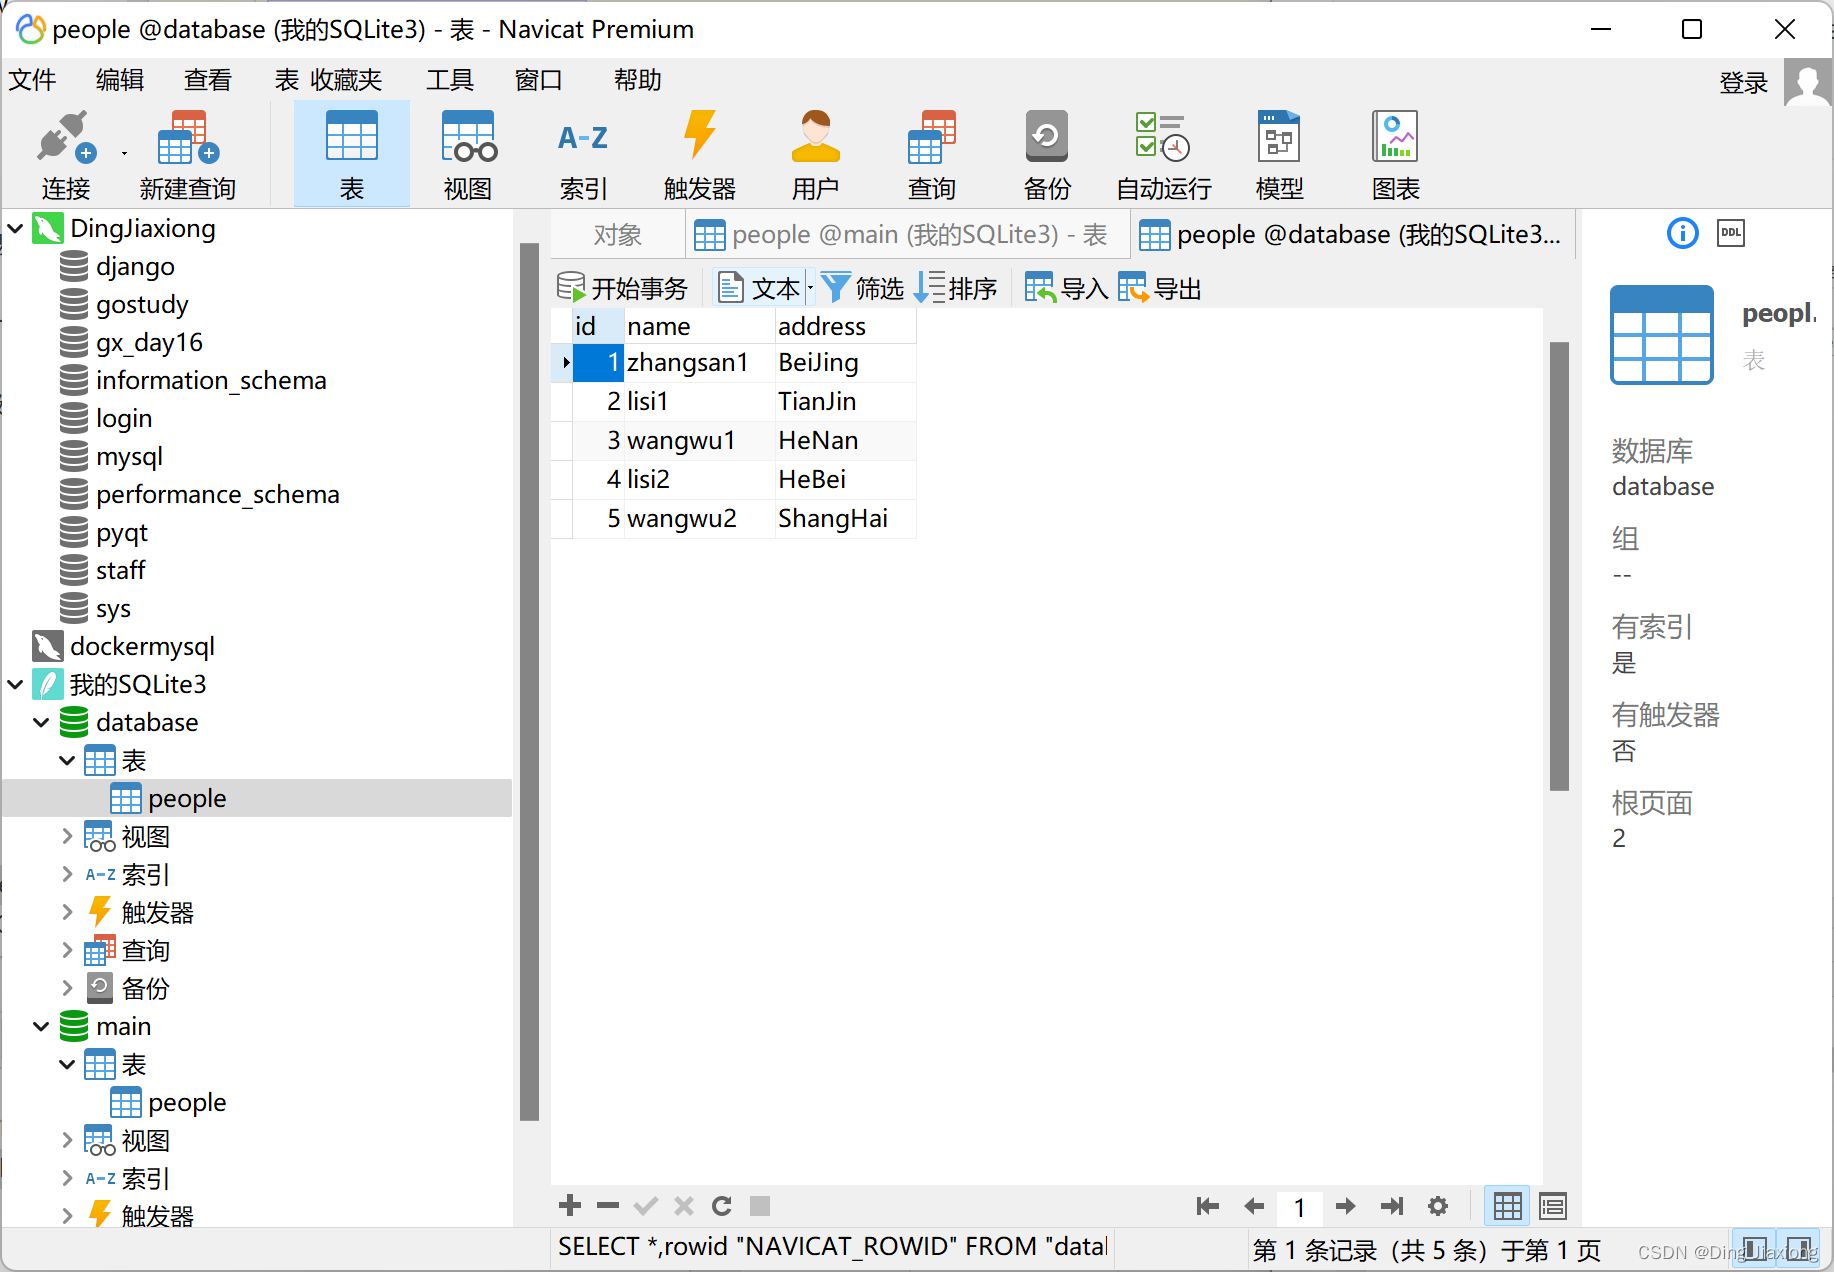Open the 文件 menu
This screenshot has width=1834, height=1272.
(32, 80)
